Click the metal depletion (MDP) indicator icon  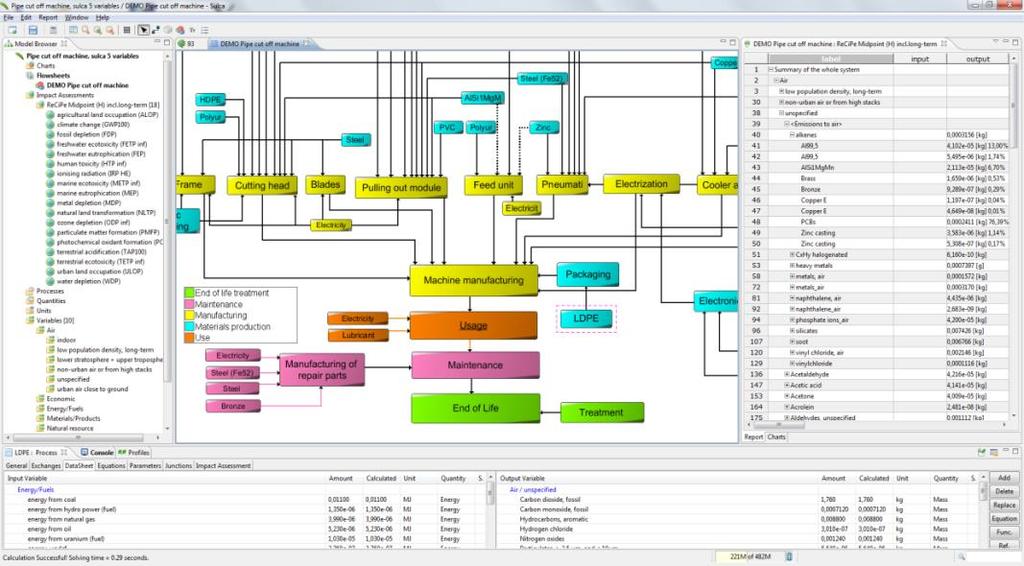50,202
